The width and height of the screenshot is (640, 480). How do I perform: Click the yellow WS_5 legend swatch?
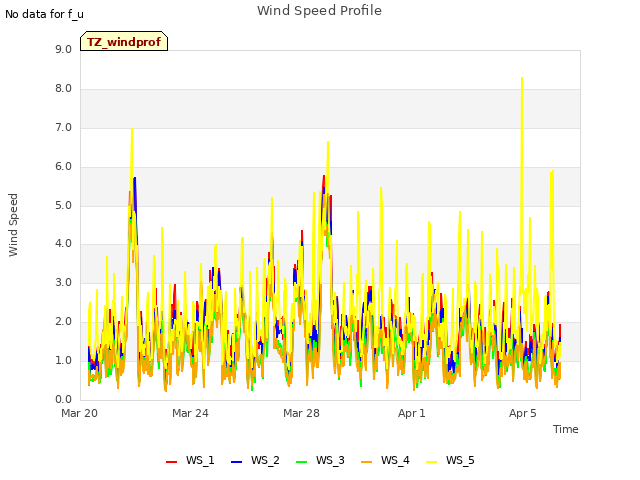pyautogui.click(x=431, y=462)
